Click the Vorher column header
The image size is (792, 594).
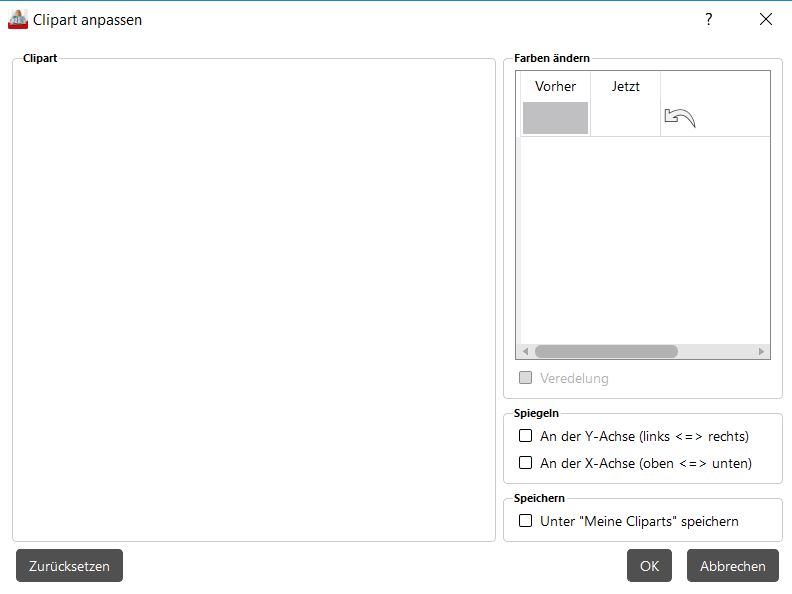point(555,86)
